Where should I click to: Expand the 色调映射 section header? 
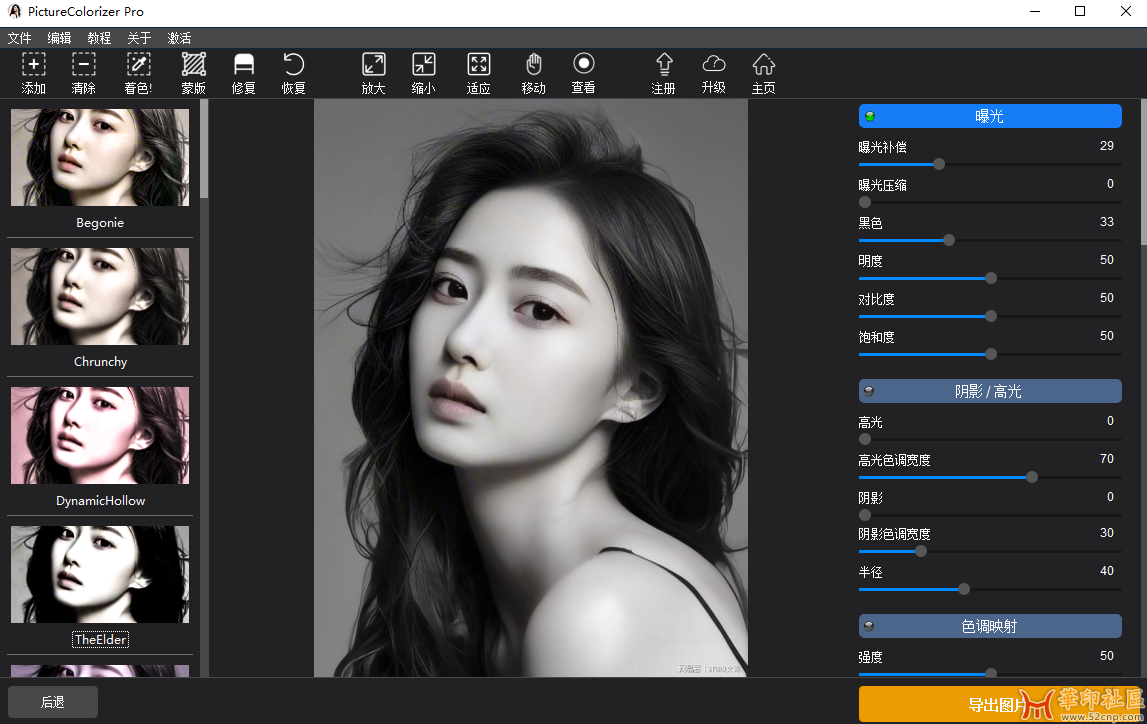(990, 626)
